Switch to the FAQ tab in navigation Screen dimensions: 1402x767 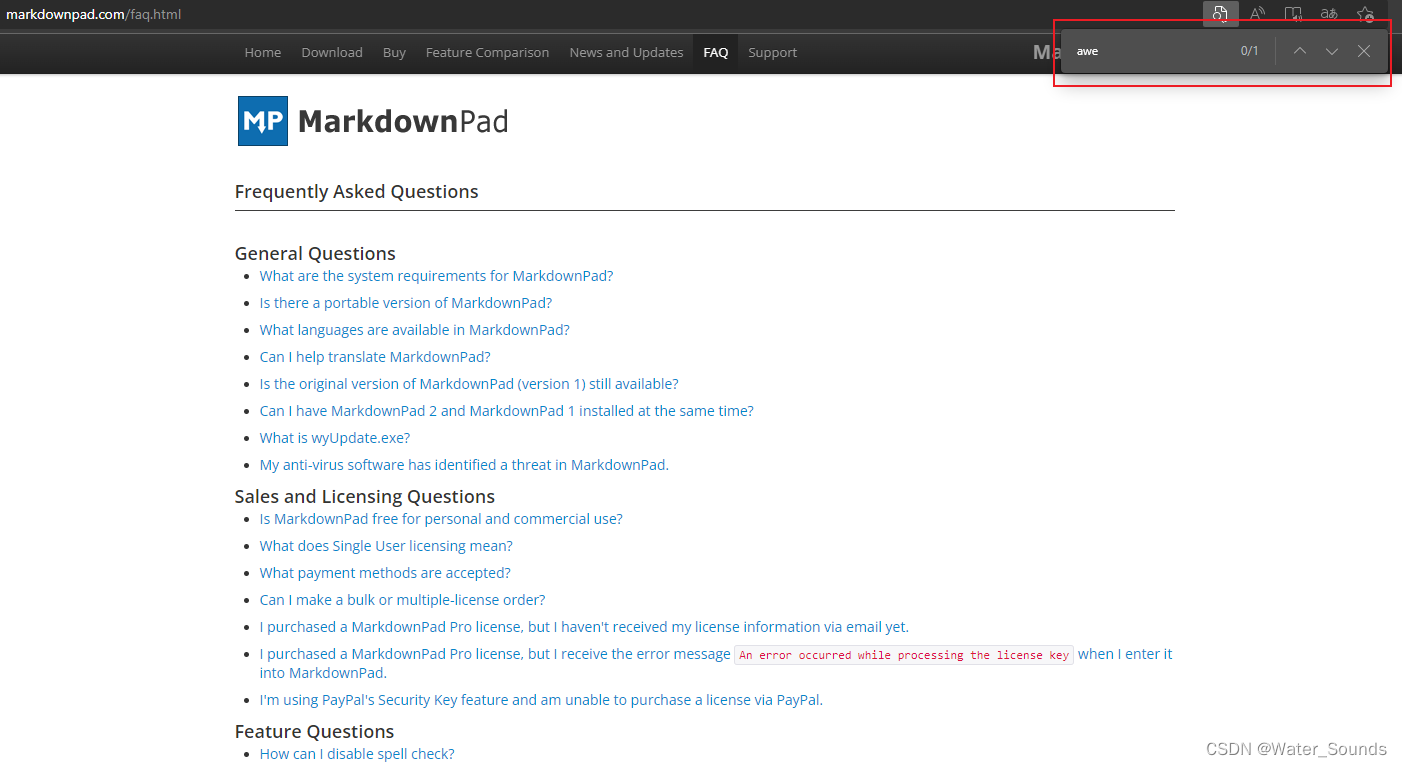[x=715, y=52]
